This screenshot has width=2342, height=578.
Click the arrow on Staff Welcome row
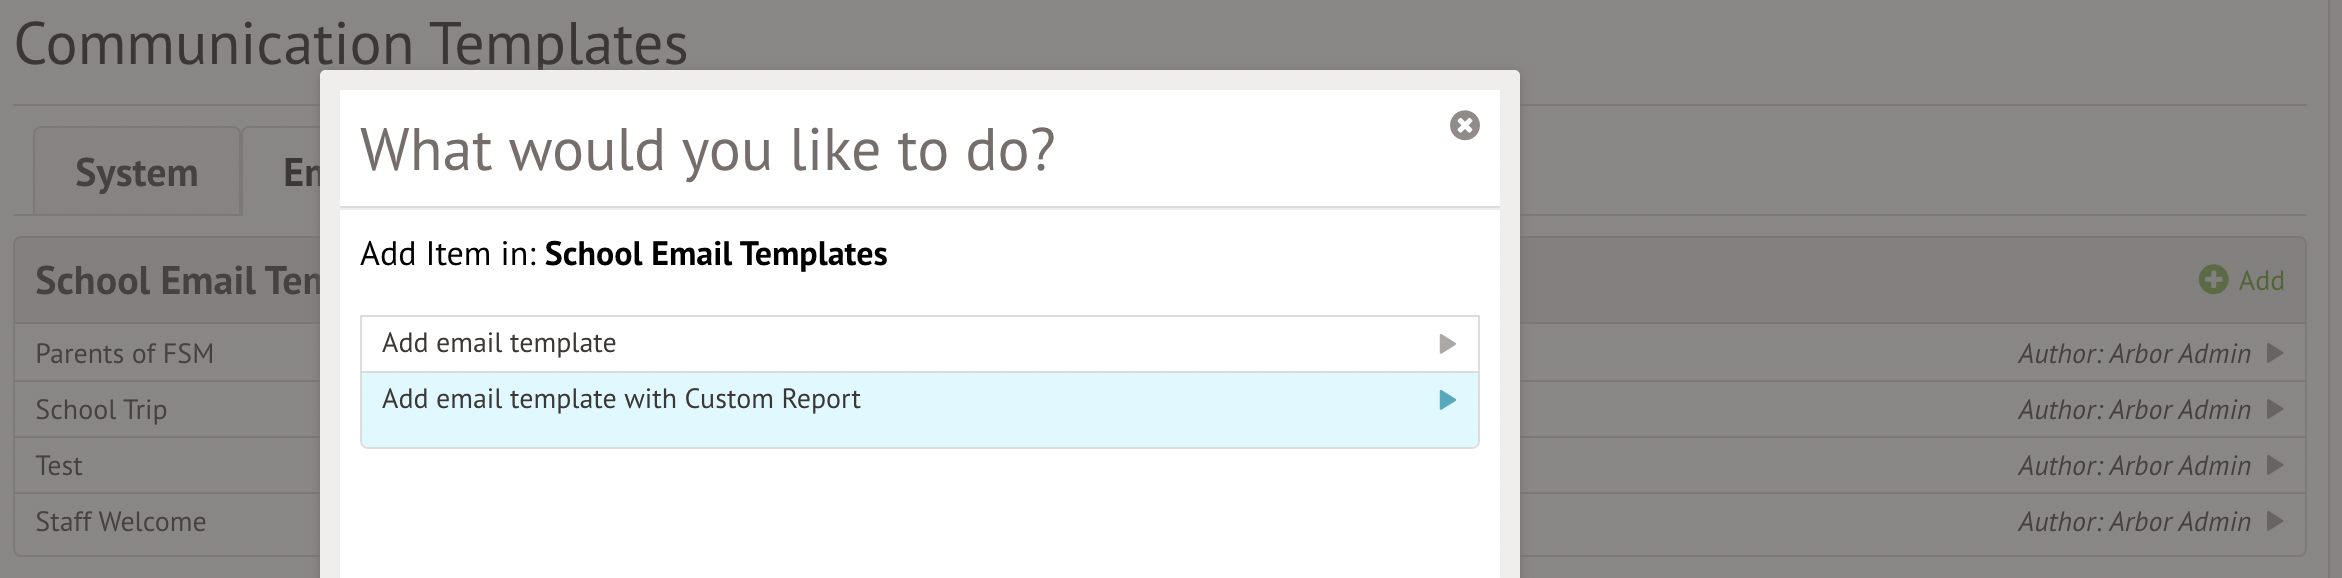coord(2275,521)
